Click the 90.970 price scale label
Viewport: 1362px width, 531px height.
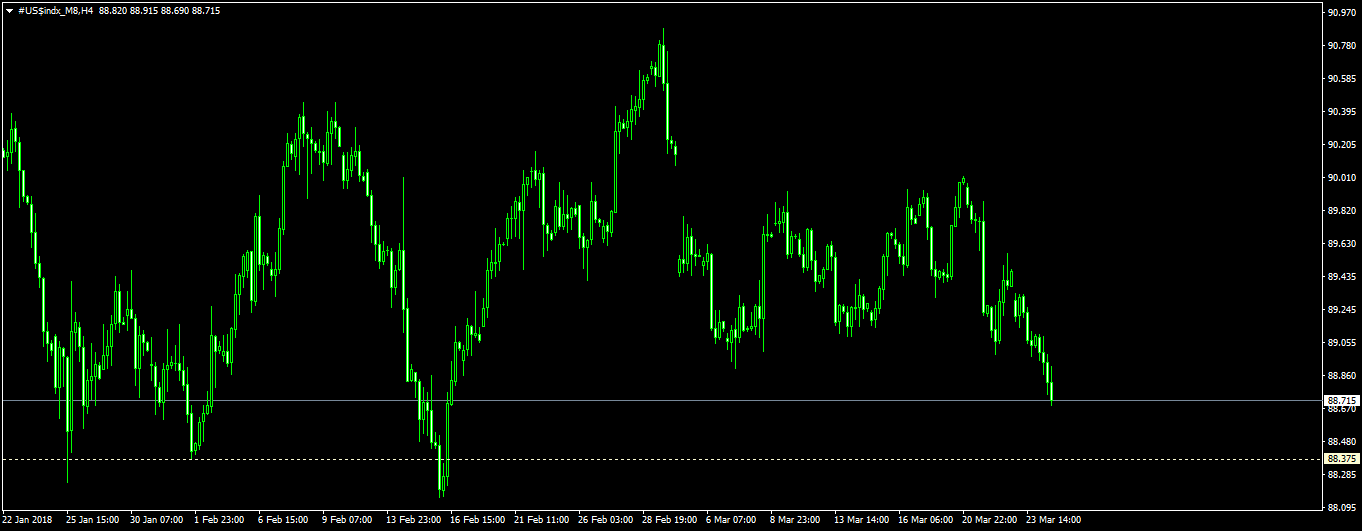tap(1340, 12)
